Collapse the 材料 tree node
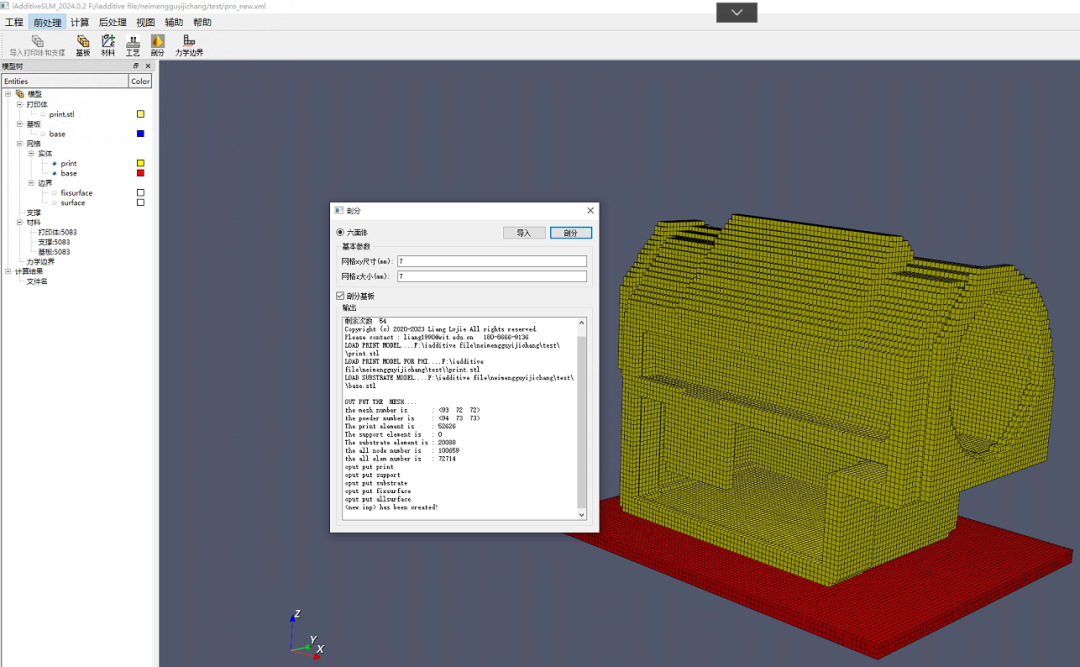This screenshot has height=667, width=1080. point(20,222)
